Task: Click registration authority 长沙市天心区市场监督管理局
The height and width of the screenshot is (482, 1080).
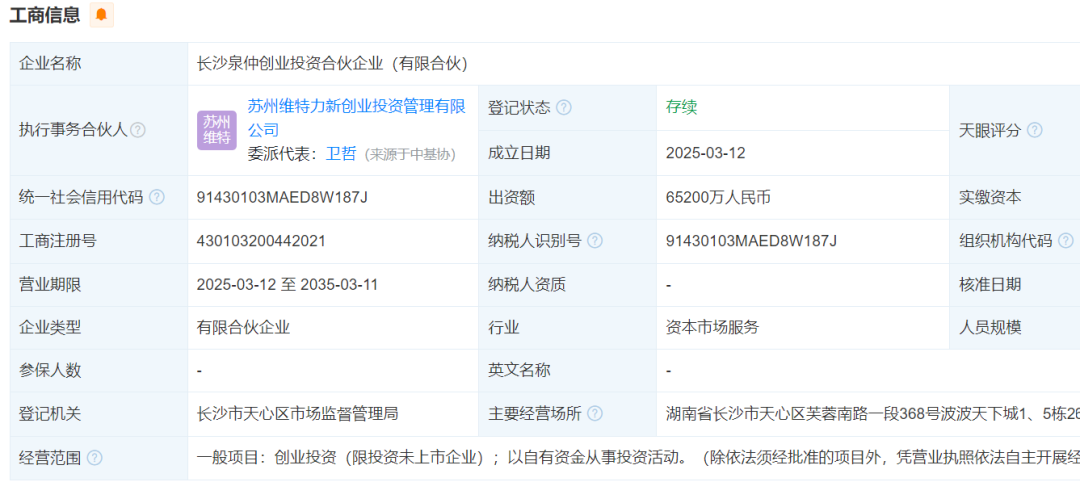Action: pyautogui.click(x=298, y=413)
